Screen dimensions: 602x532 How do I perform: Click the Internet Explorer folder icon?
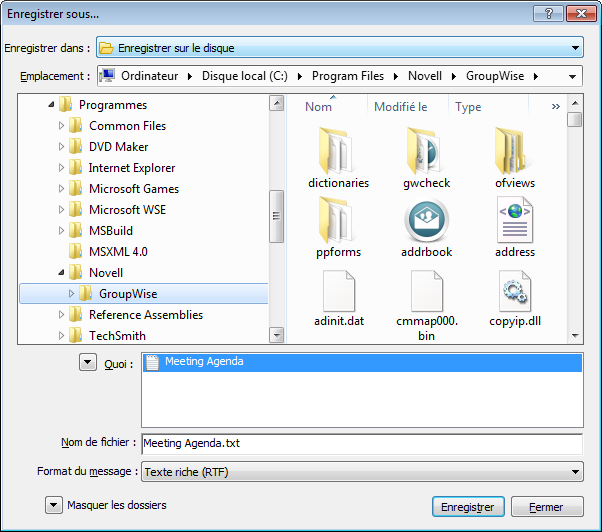click(x=75, y=167)
